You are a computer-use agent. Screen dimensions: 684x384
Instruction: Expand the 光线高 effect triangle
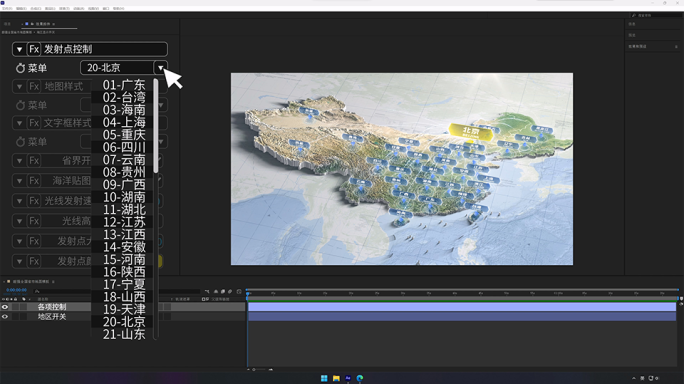19,221
